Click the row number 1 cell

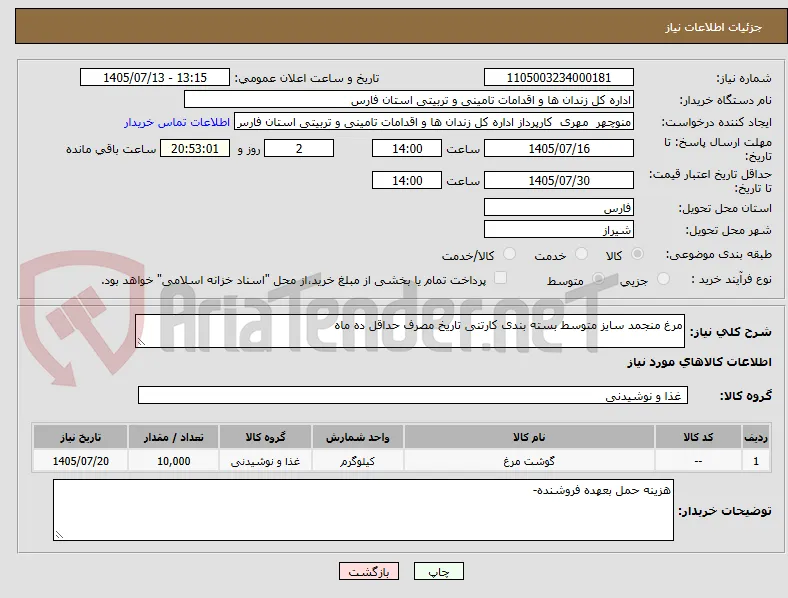(756, 461)
